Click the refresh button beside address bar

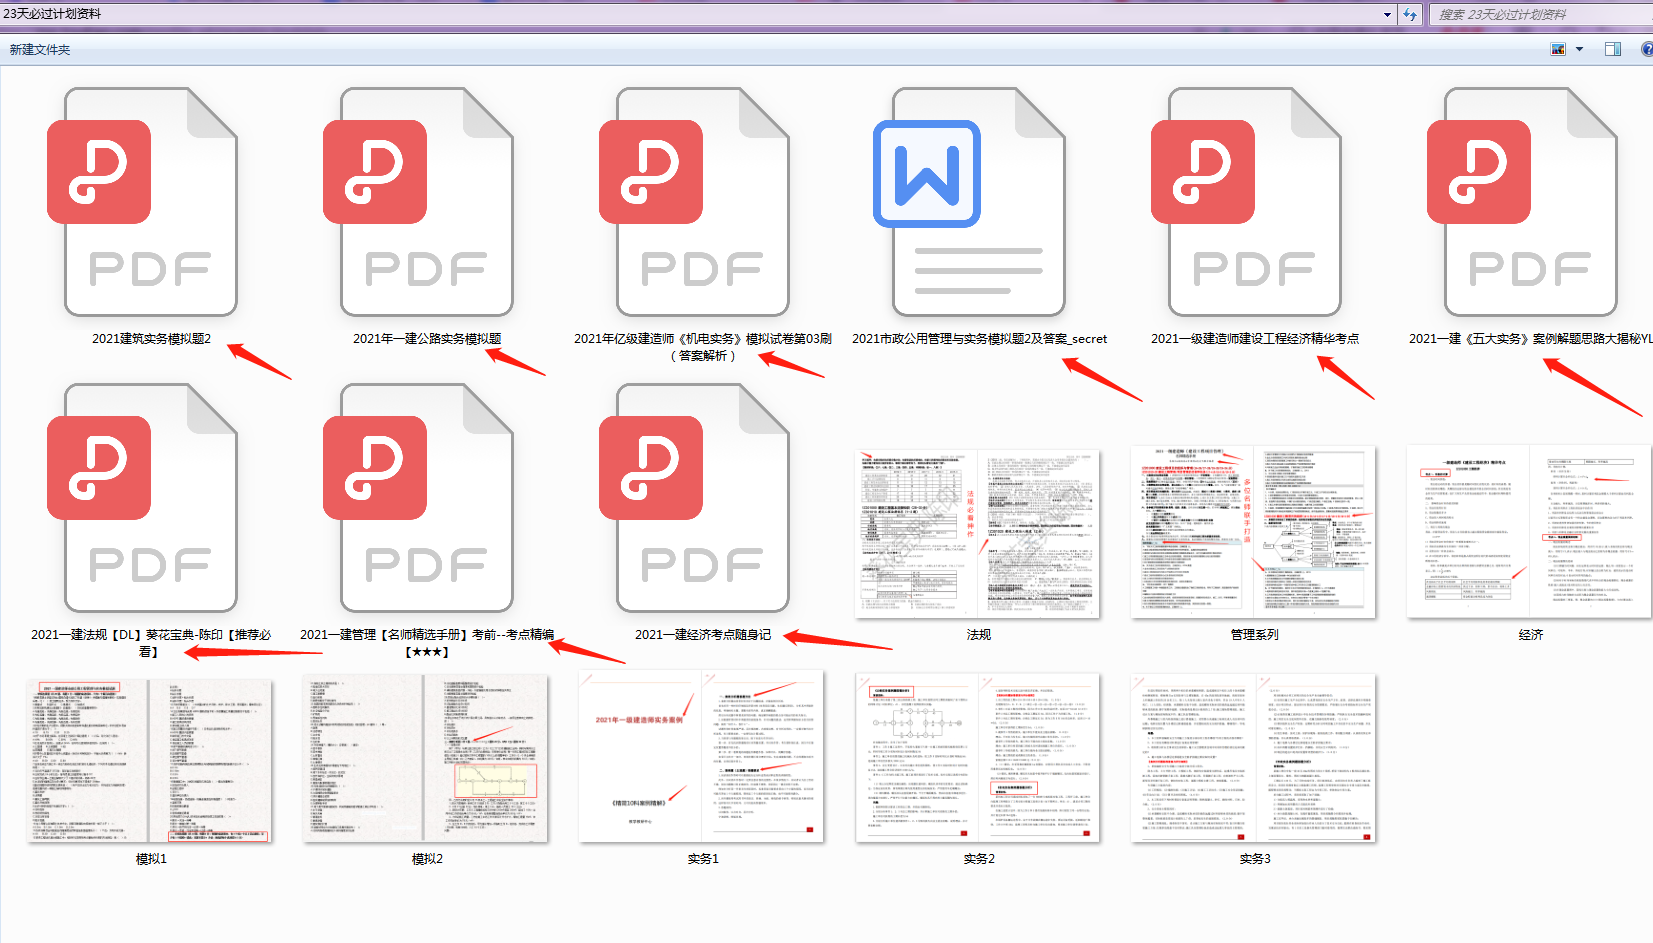click(1410, 14)
